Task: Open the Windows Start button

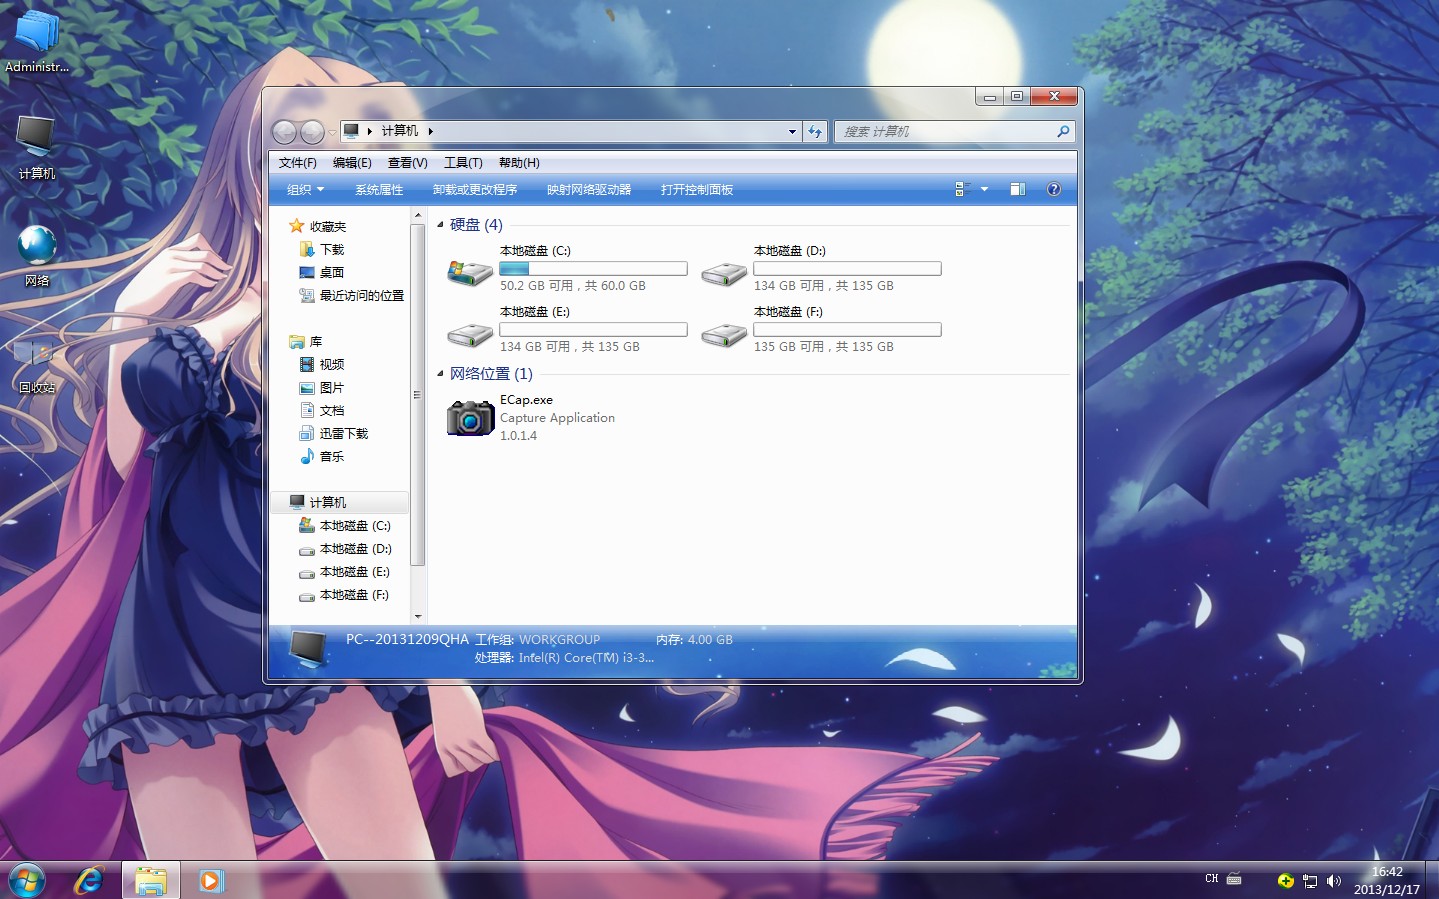Action: tap(27, 880)
